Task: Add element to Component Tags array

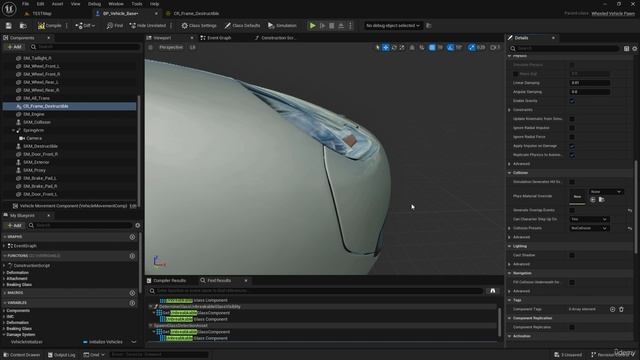Action: pyautogui.click(x=612, y=309)
